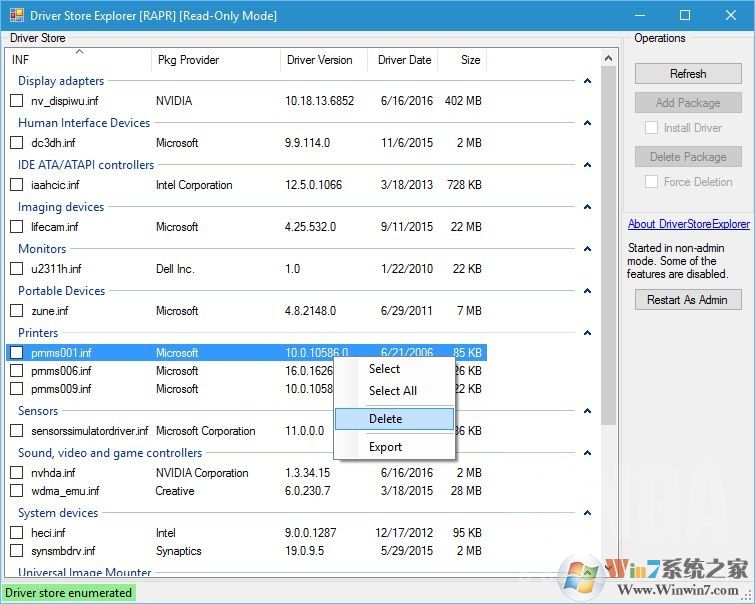This screenshot has height=604, width=755.
Task: Check the nv_dispiwu.inf driver checkbox
Action: point(17,101)
